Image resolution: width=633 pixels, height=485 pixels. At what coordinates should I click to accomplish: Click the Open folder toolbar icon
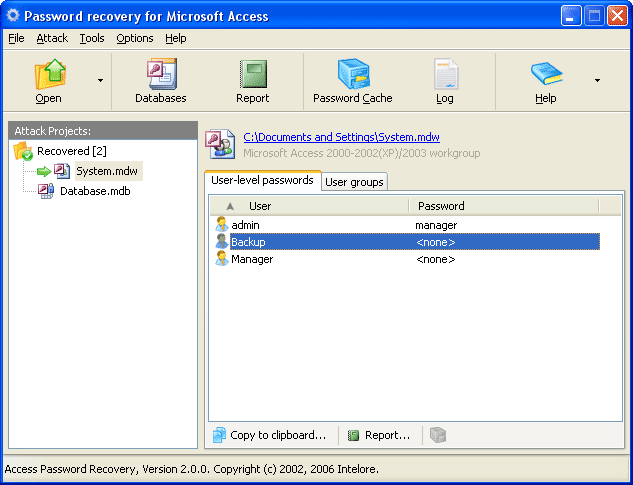[x=50, y=74]
